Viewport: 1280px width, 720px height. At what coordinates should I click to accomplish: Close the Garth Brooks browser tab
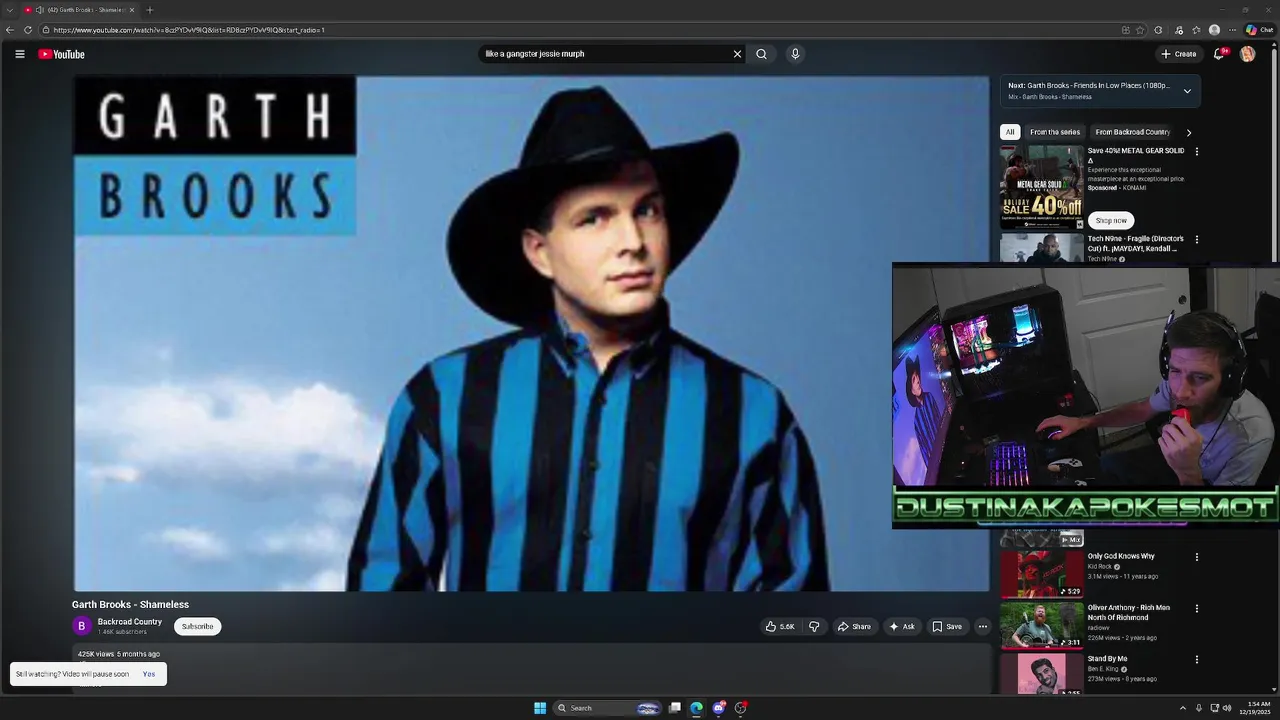click(x=132, y=10)
